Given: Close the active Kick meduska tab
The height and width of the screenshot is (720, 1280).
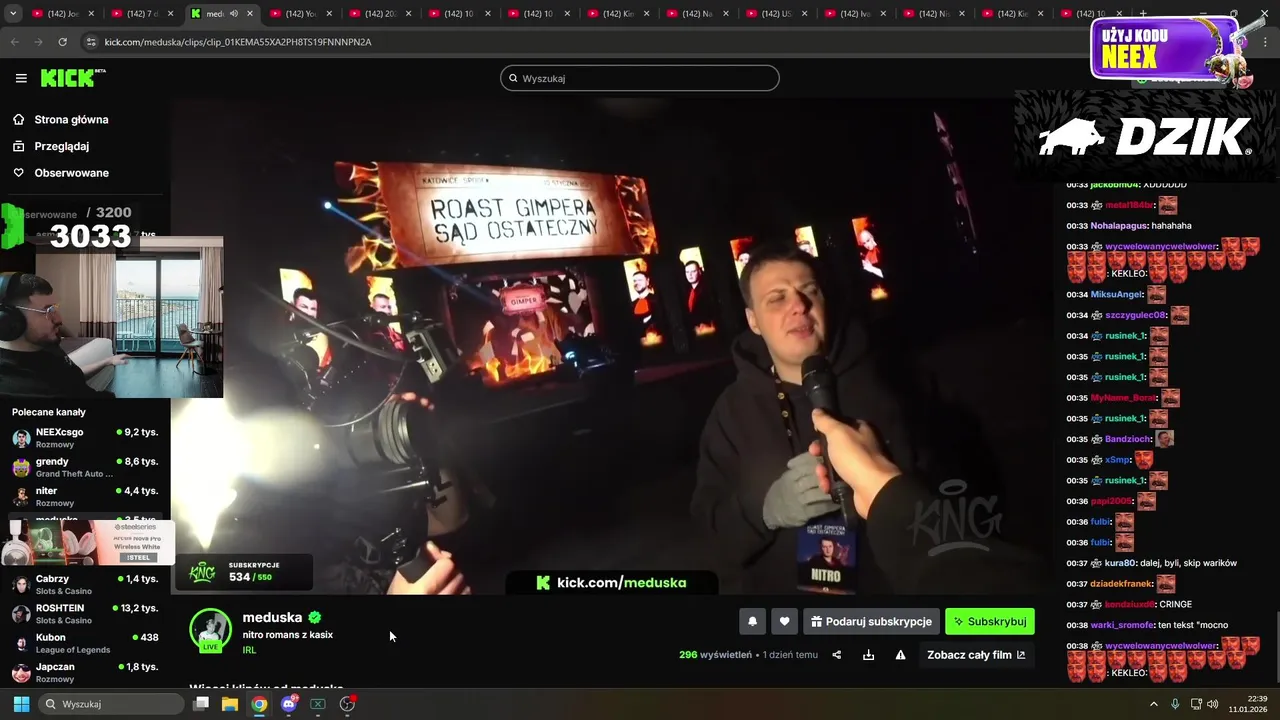Looking at the screenshot, I should [249, 14].
